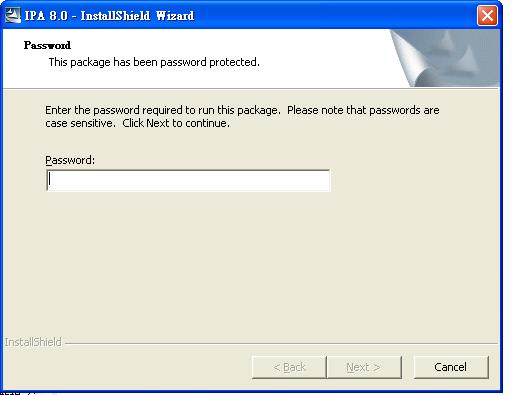Focus the Password text field
512x395 pixels.
pos(188,180)
